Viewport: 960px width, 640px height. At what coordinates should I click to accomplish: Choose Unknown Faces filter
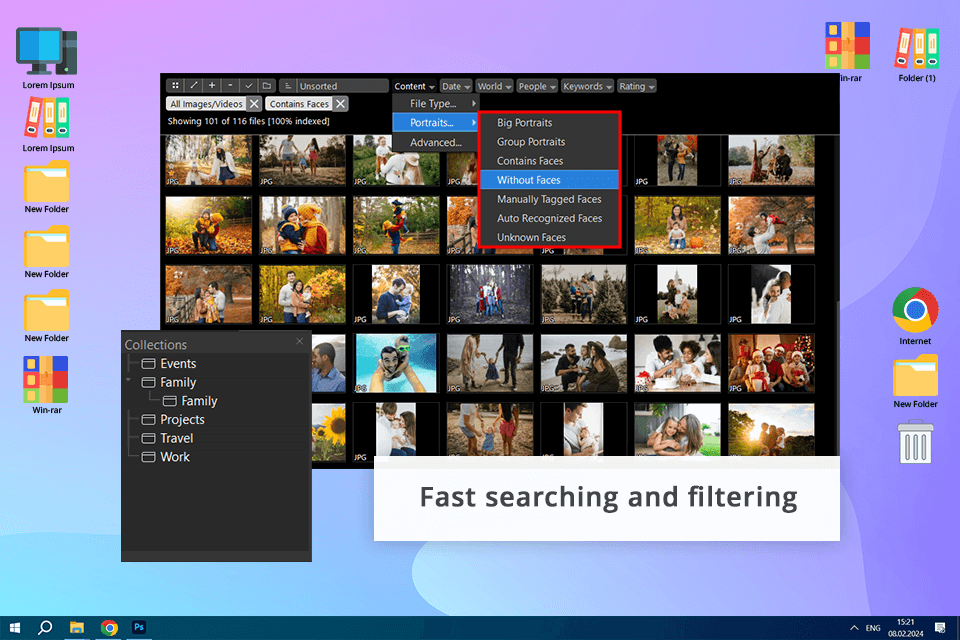tap(549, 237)
